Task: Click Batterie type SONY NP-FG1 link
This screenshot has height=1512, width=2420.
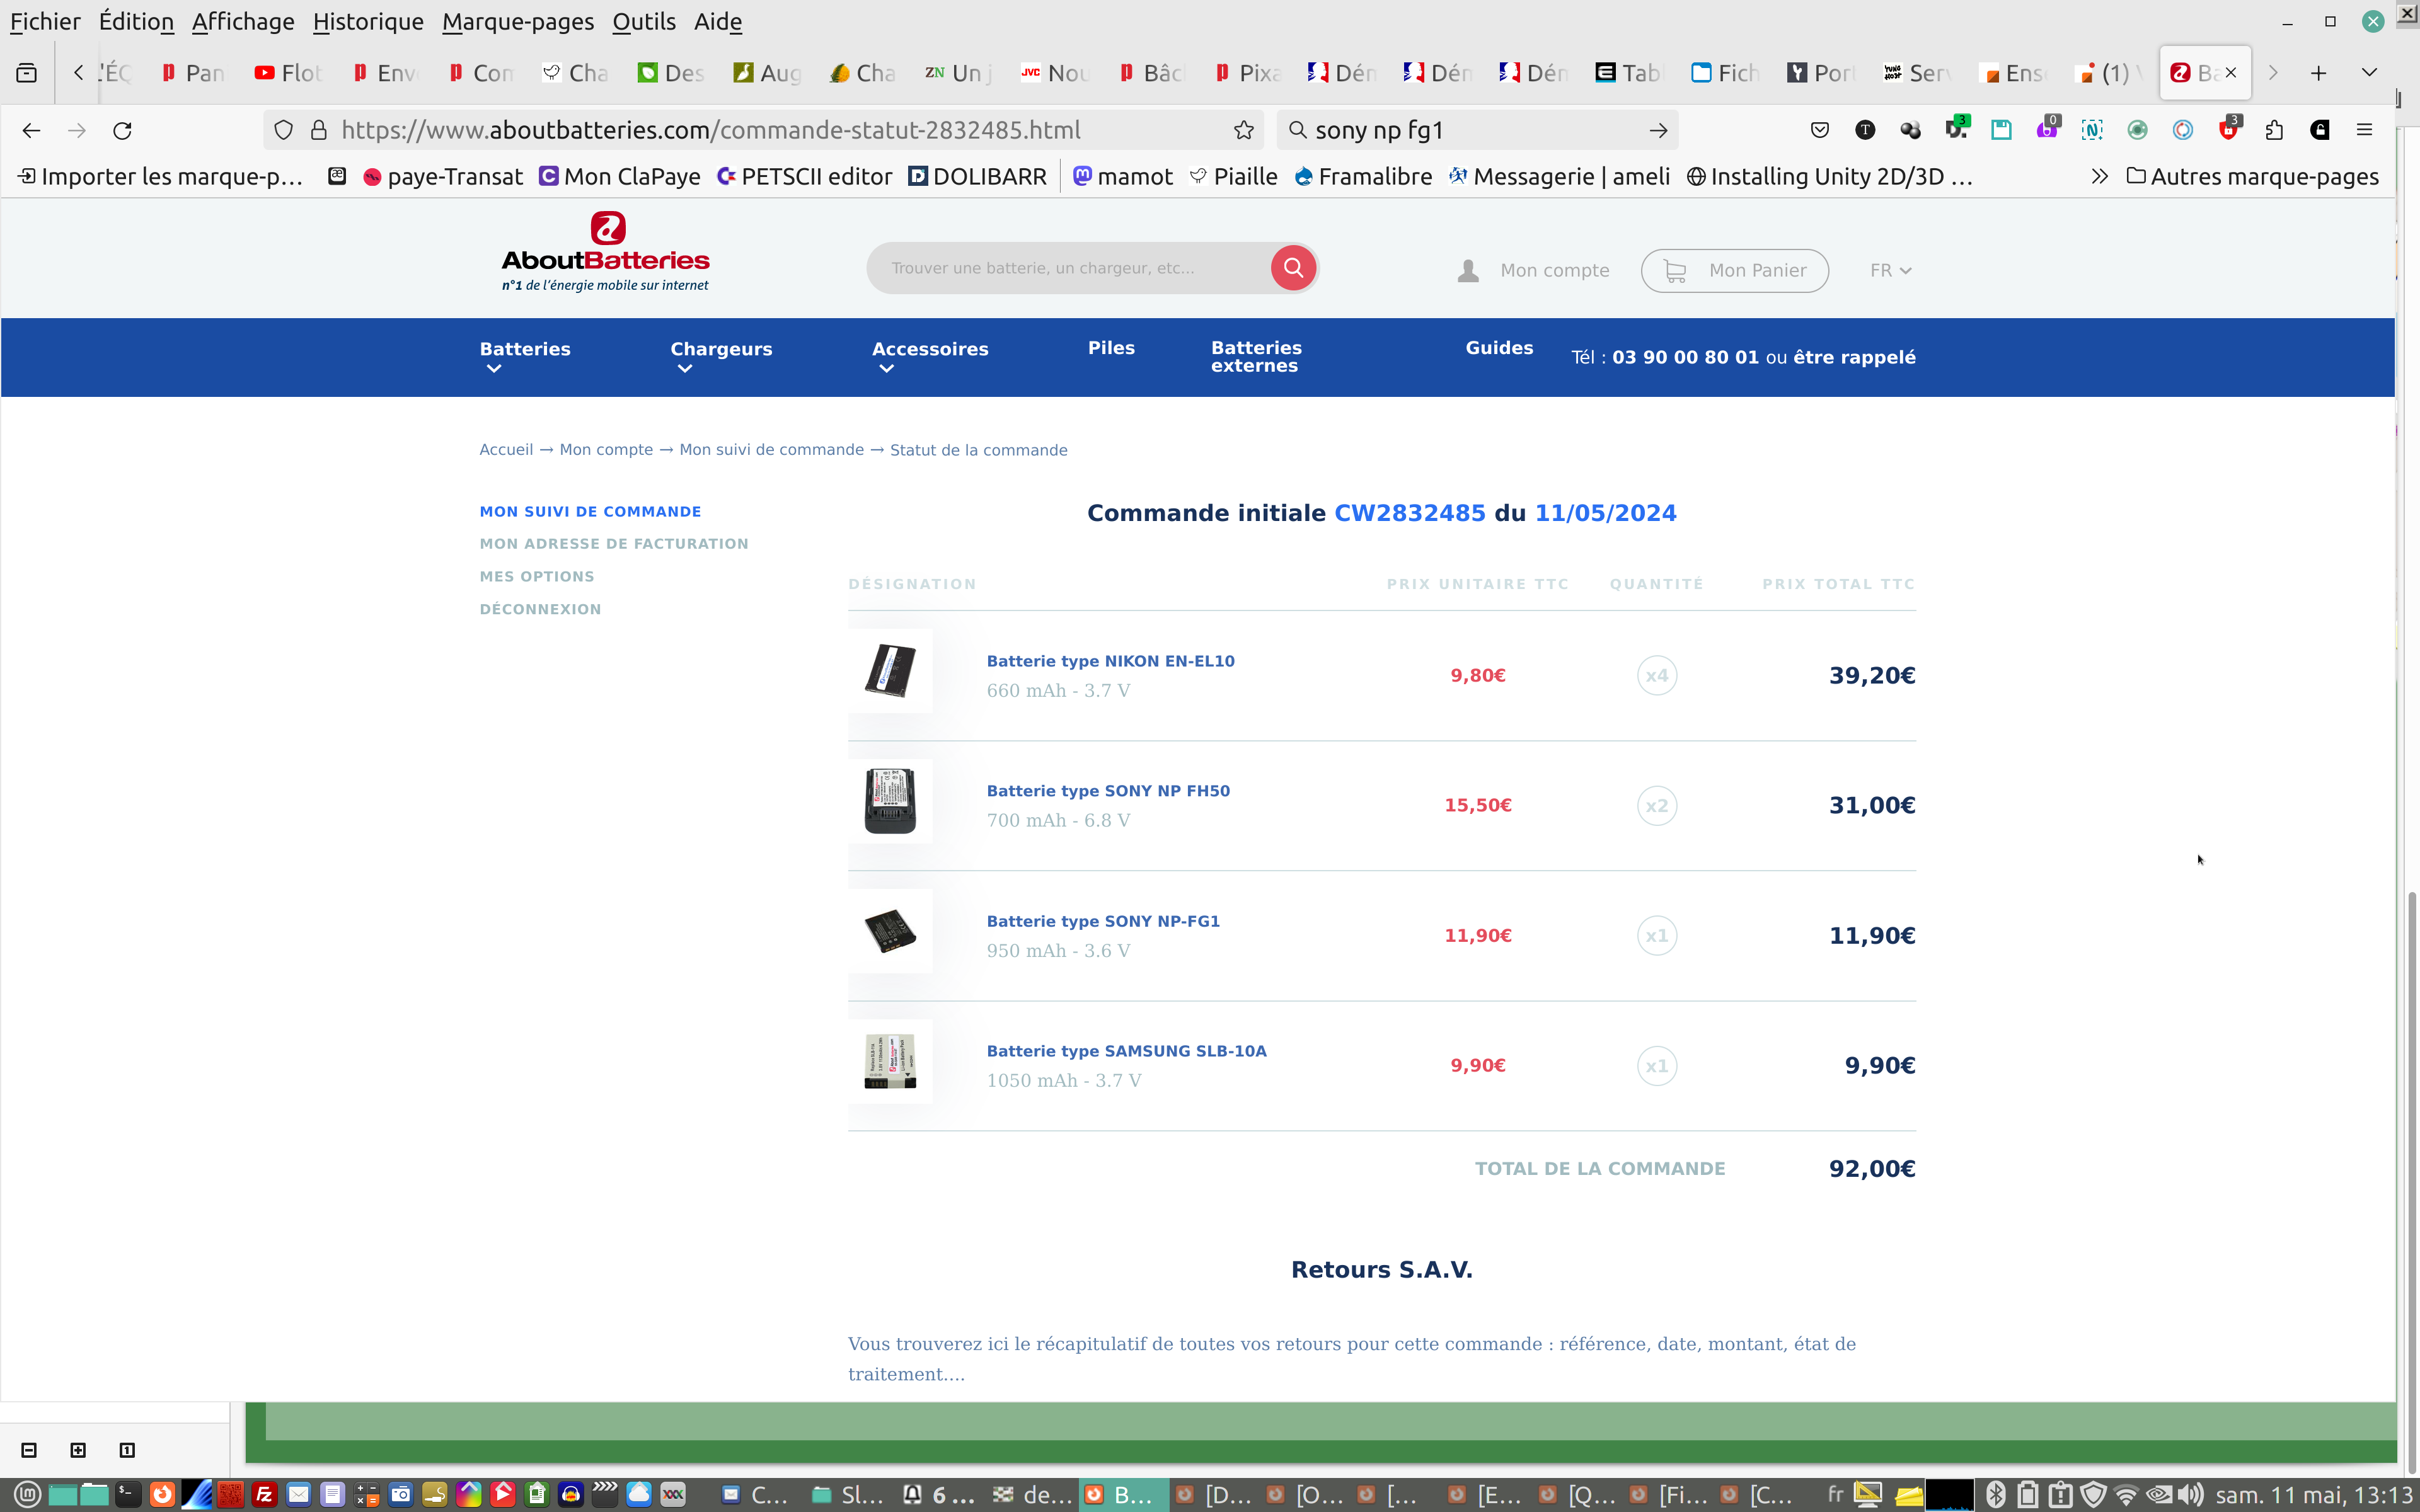Action: click(x=1102, y=921)
